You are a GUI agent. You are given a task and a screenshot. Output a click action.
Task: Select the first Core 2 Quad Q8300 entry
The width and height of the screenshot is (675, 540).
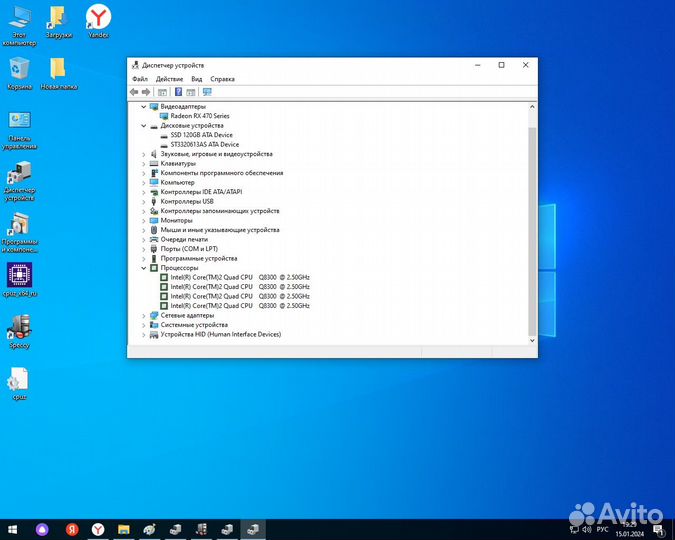[x=240, y=277]
